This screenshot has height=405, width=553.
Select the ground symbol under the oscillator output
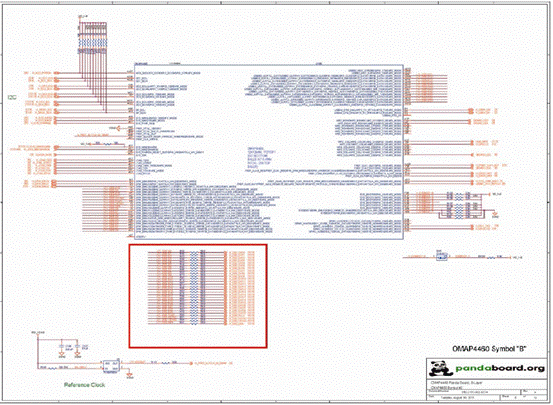[129, 375]
